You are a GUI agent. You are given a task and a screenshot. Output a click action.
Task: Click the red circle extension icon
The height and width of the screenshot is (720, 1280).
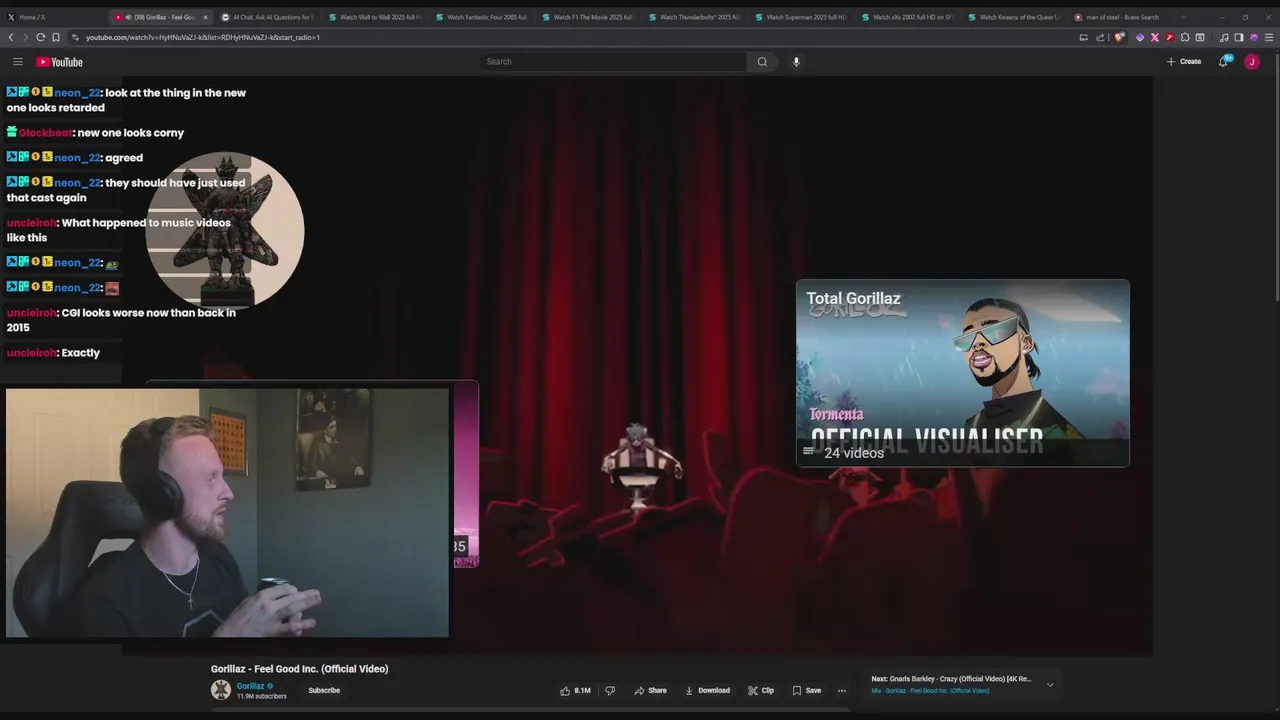click(x=1170, y=37)
